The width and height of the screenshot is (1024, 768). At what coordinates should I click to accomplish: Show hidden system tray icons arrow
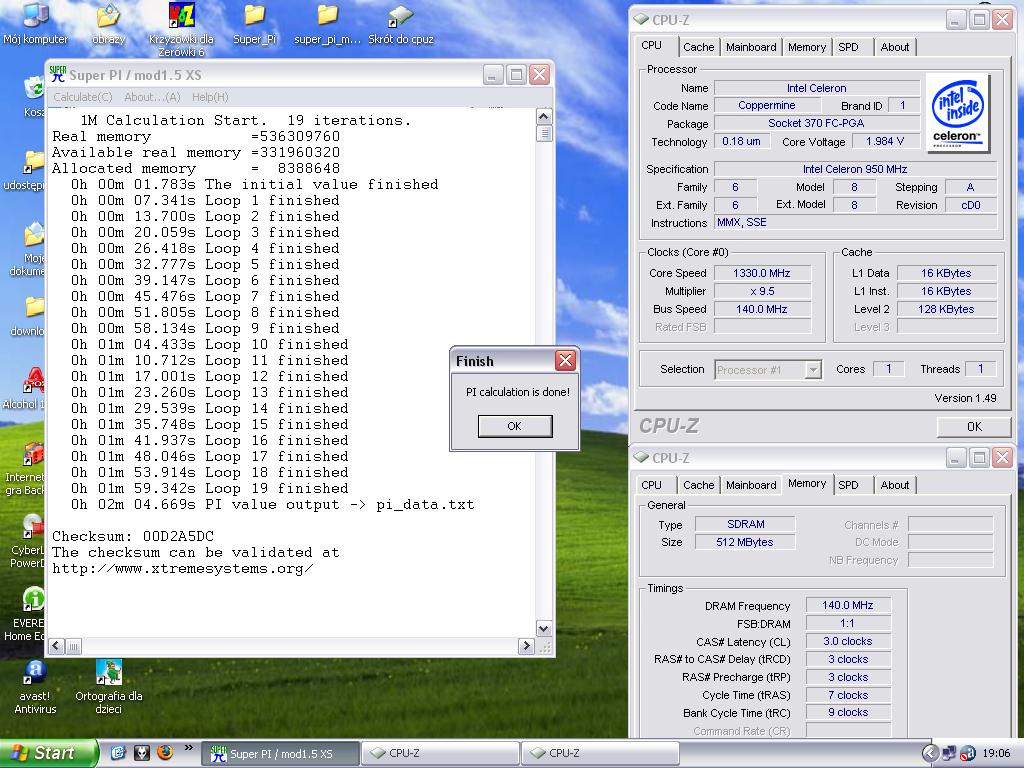pos(930,753)
